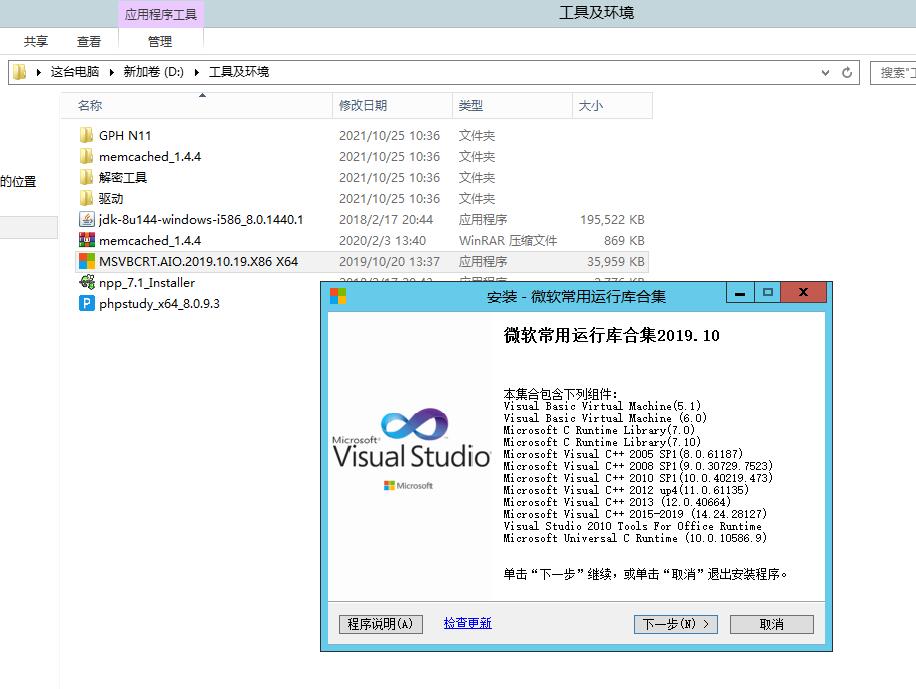
Task: Click the search box for 工具及环境
Action: tap(895, 72)
